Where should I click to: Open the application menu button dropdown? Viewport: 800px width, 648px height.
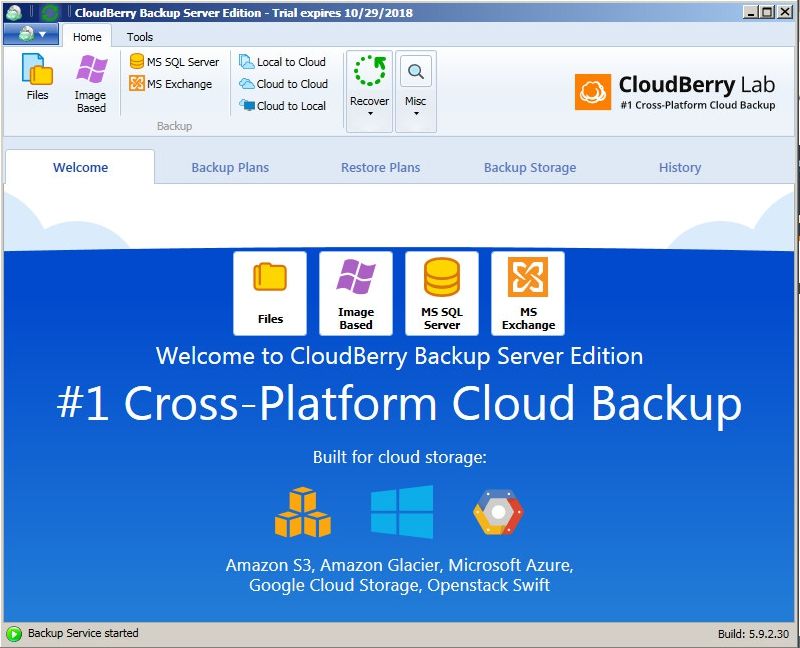pyautogui.click(x=31, y=34)
